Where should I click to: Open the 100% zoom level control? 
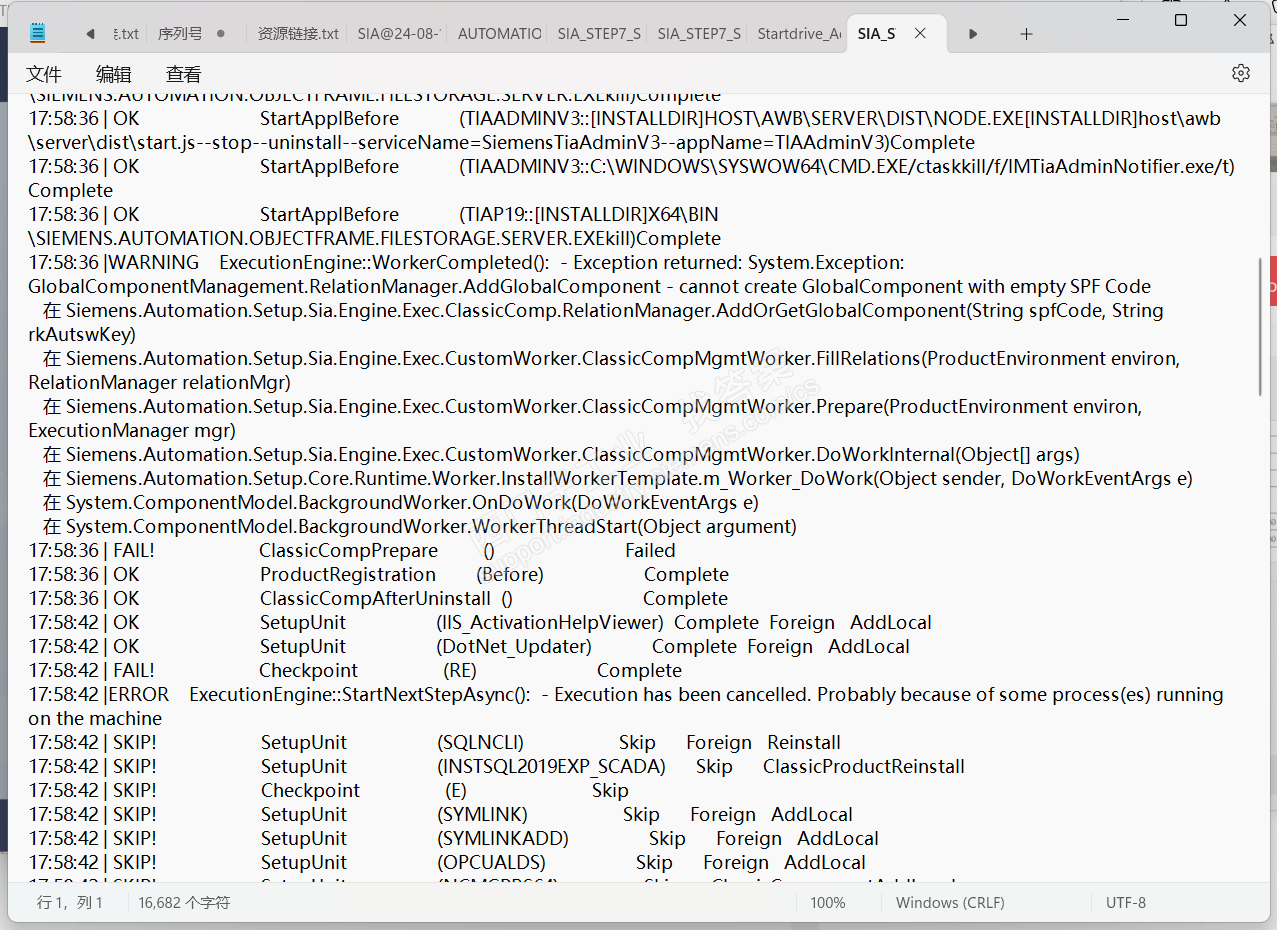[828, 903]
